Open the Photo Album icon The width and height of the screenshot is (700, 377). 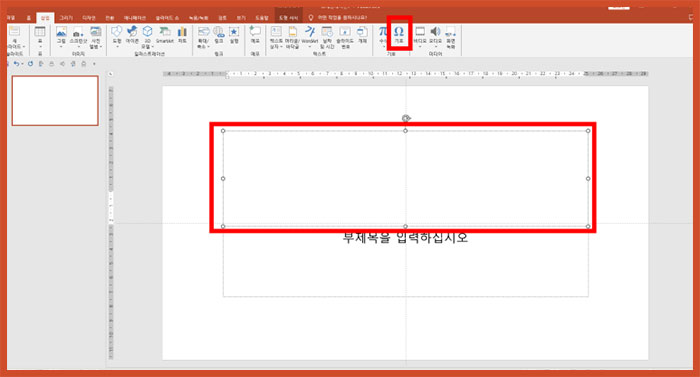click(x=96, y=32)
